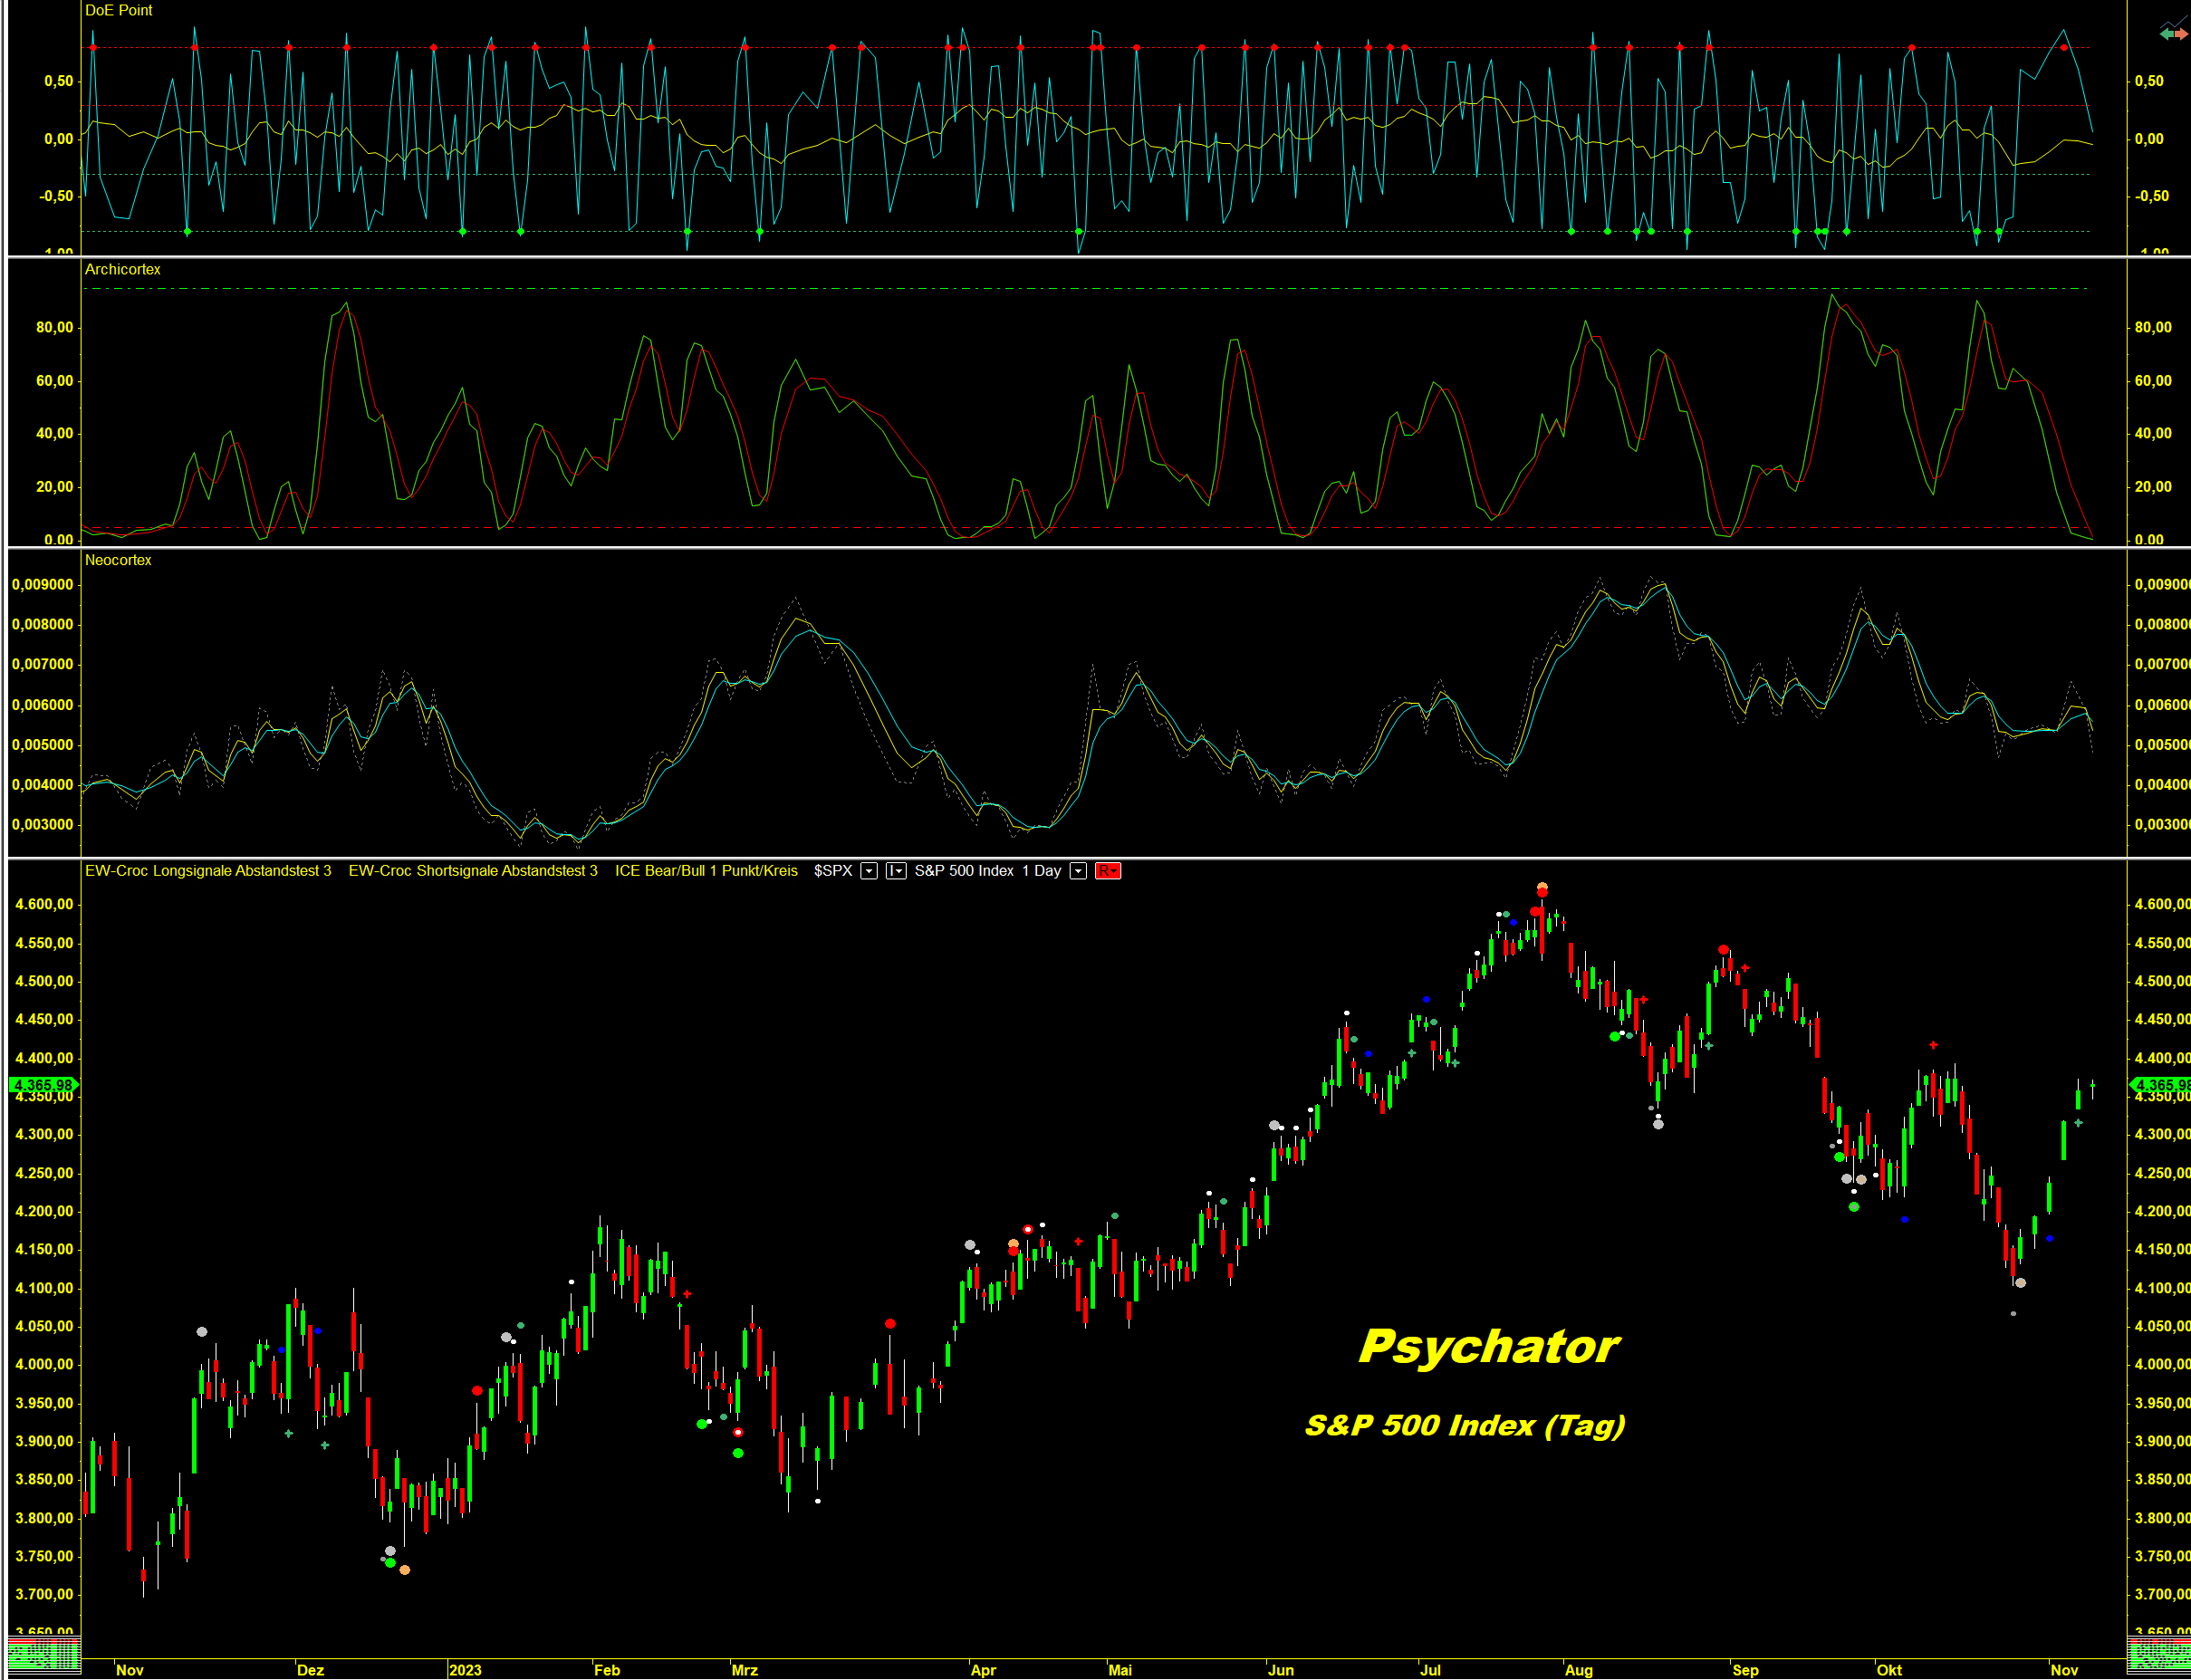The image size is (2191, 1680).
Task: Open the bar type dropdown next to $SPX
Action: point(895,871)
